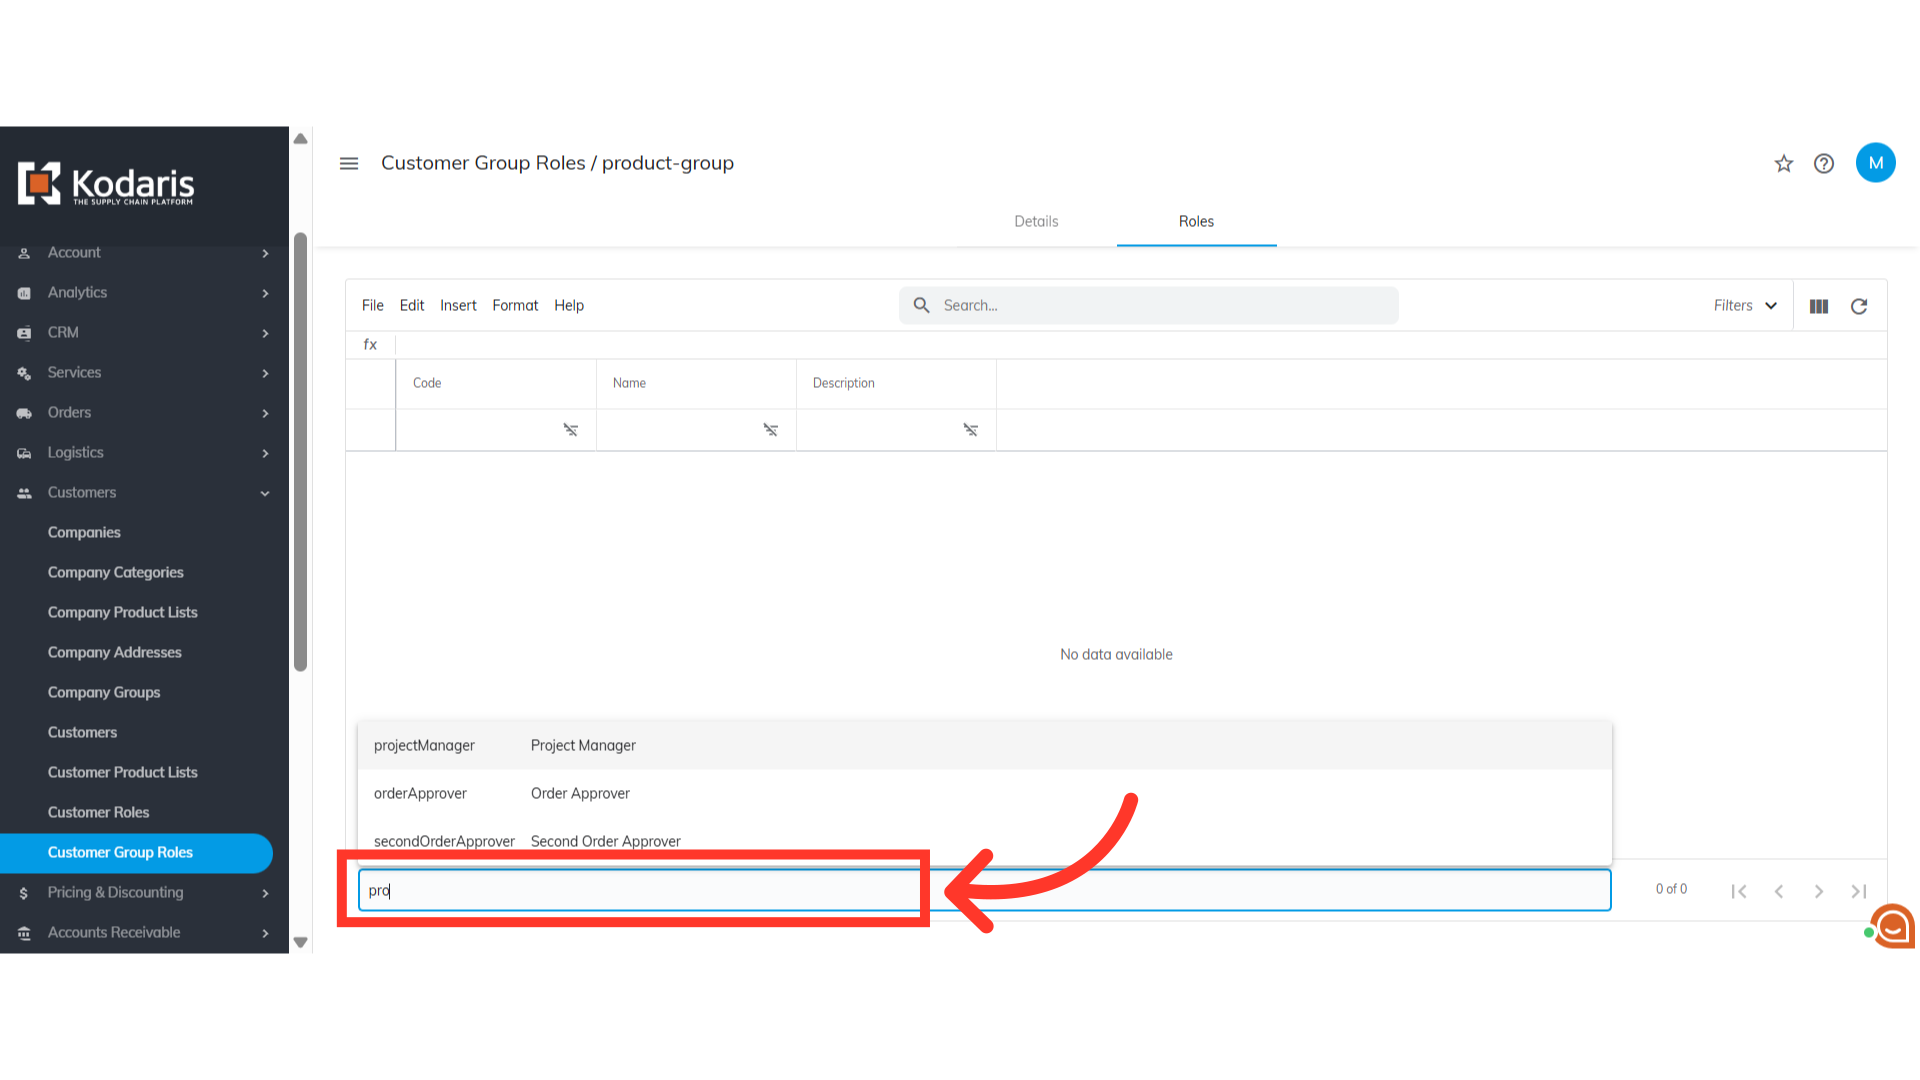1920x1080 pixels.
Task: Open the help question mark icon
Action: pyautogui.click(x=1824, y=163)
